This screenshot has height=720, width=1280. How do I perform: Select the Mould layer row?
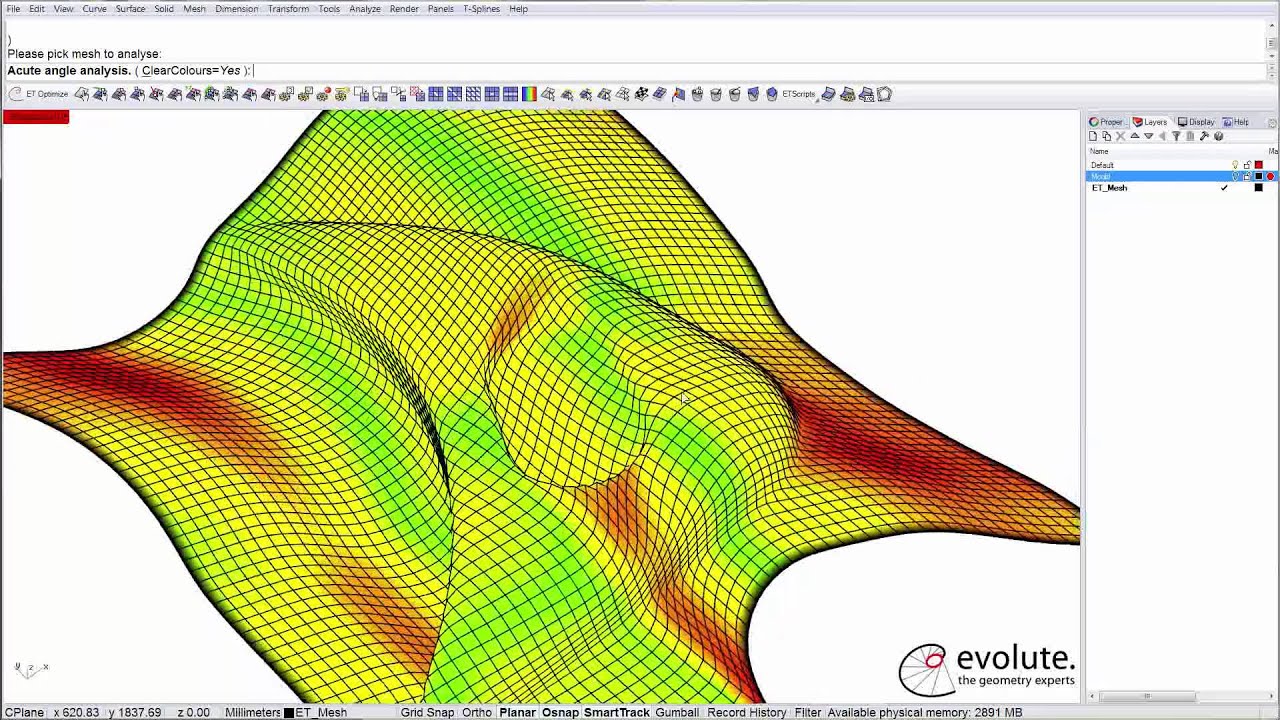(x=1182, y=176)
